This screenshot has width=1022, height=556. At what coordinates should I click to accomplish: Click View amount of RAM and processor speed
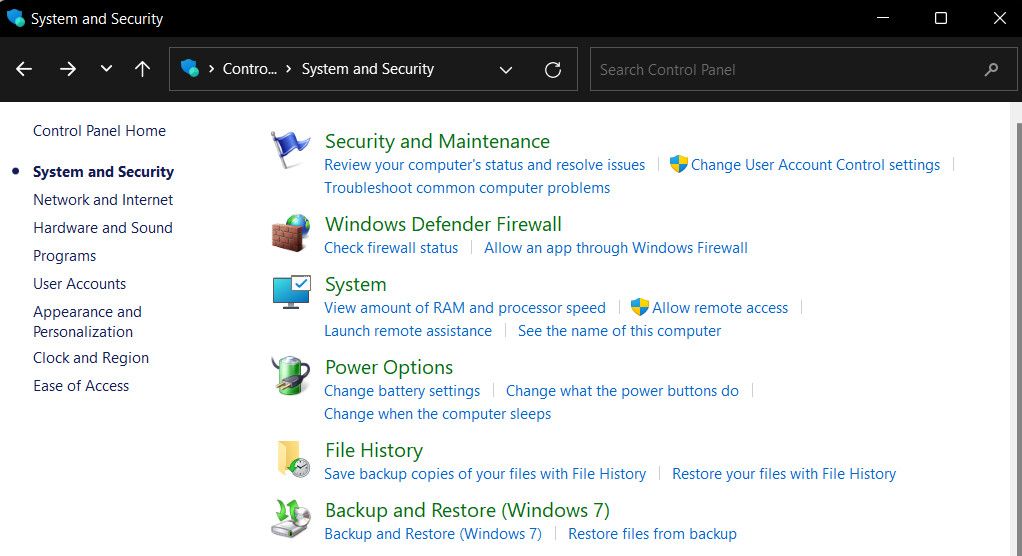coord(465,308)
